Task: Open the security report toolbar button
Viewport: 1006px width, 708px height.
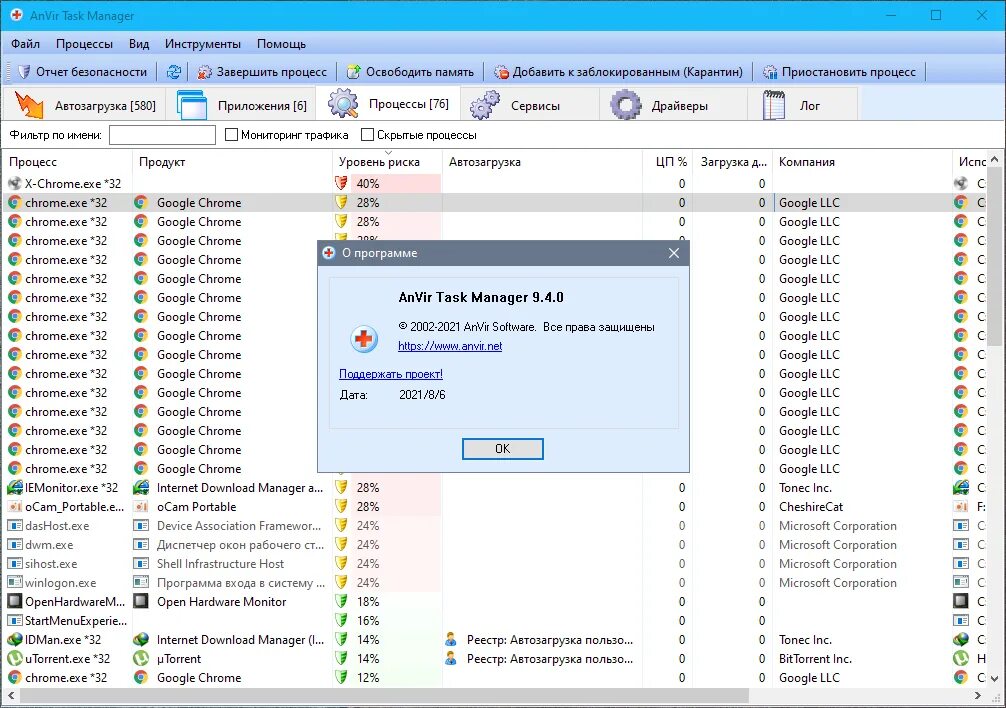Action: pyautogui.click(x=82, y=72)
